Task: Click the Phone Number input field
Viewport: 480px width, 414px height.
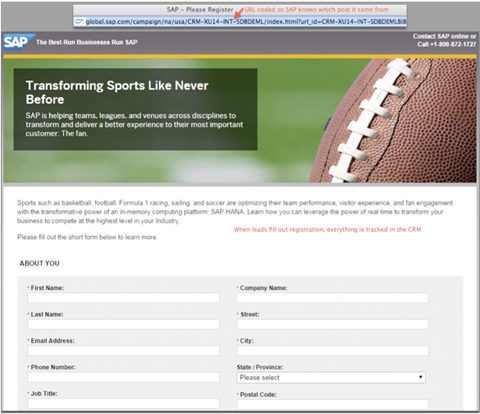Action: point(123,377)
